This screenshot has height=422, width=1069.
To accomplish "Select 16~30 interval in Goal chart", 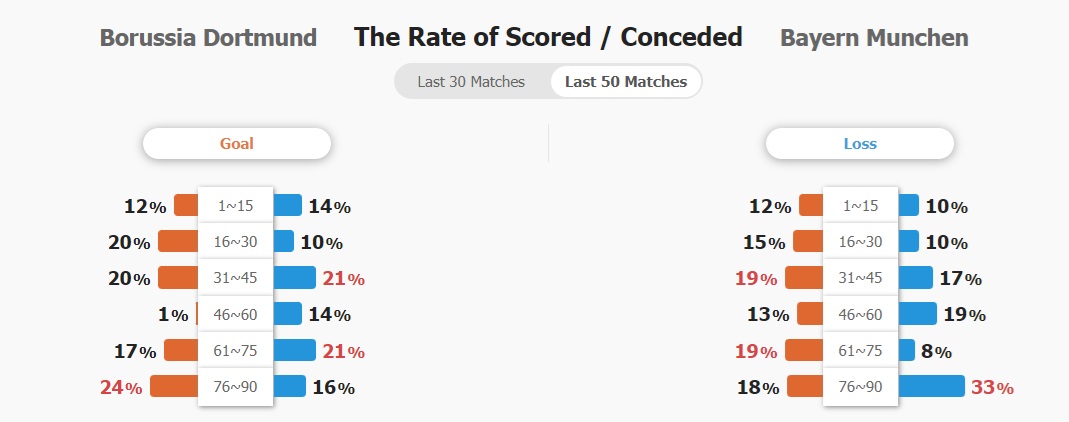I will [x=236, y=241].
